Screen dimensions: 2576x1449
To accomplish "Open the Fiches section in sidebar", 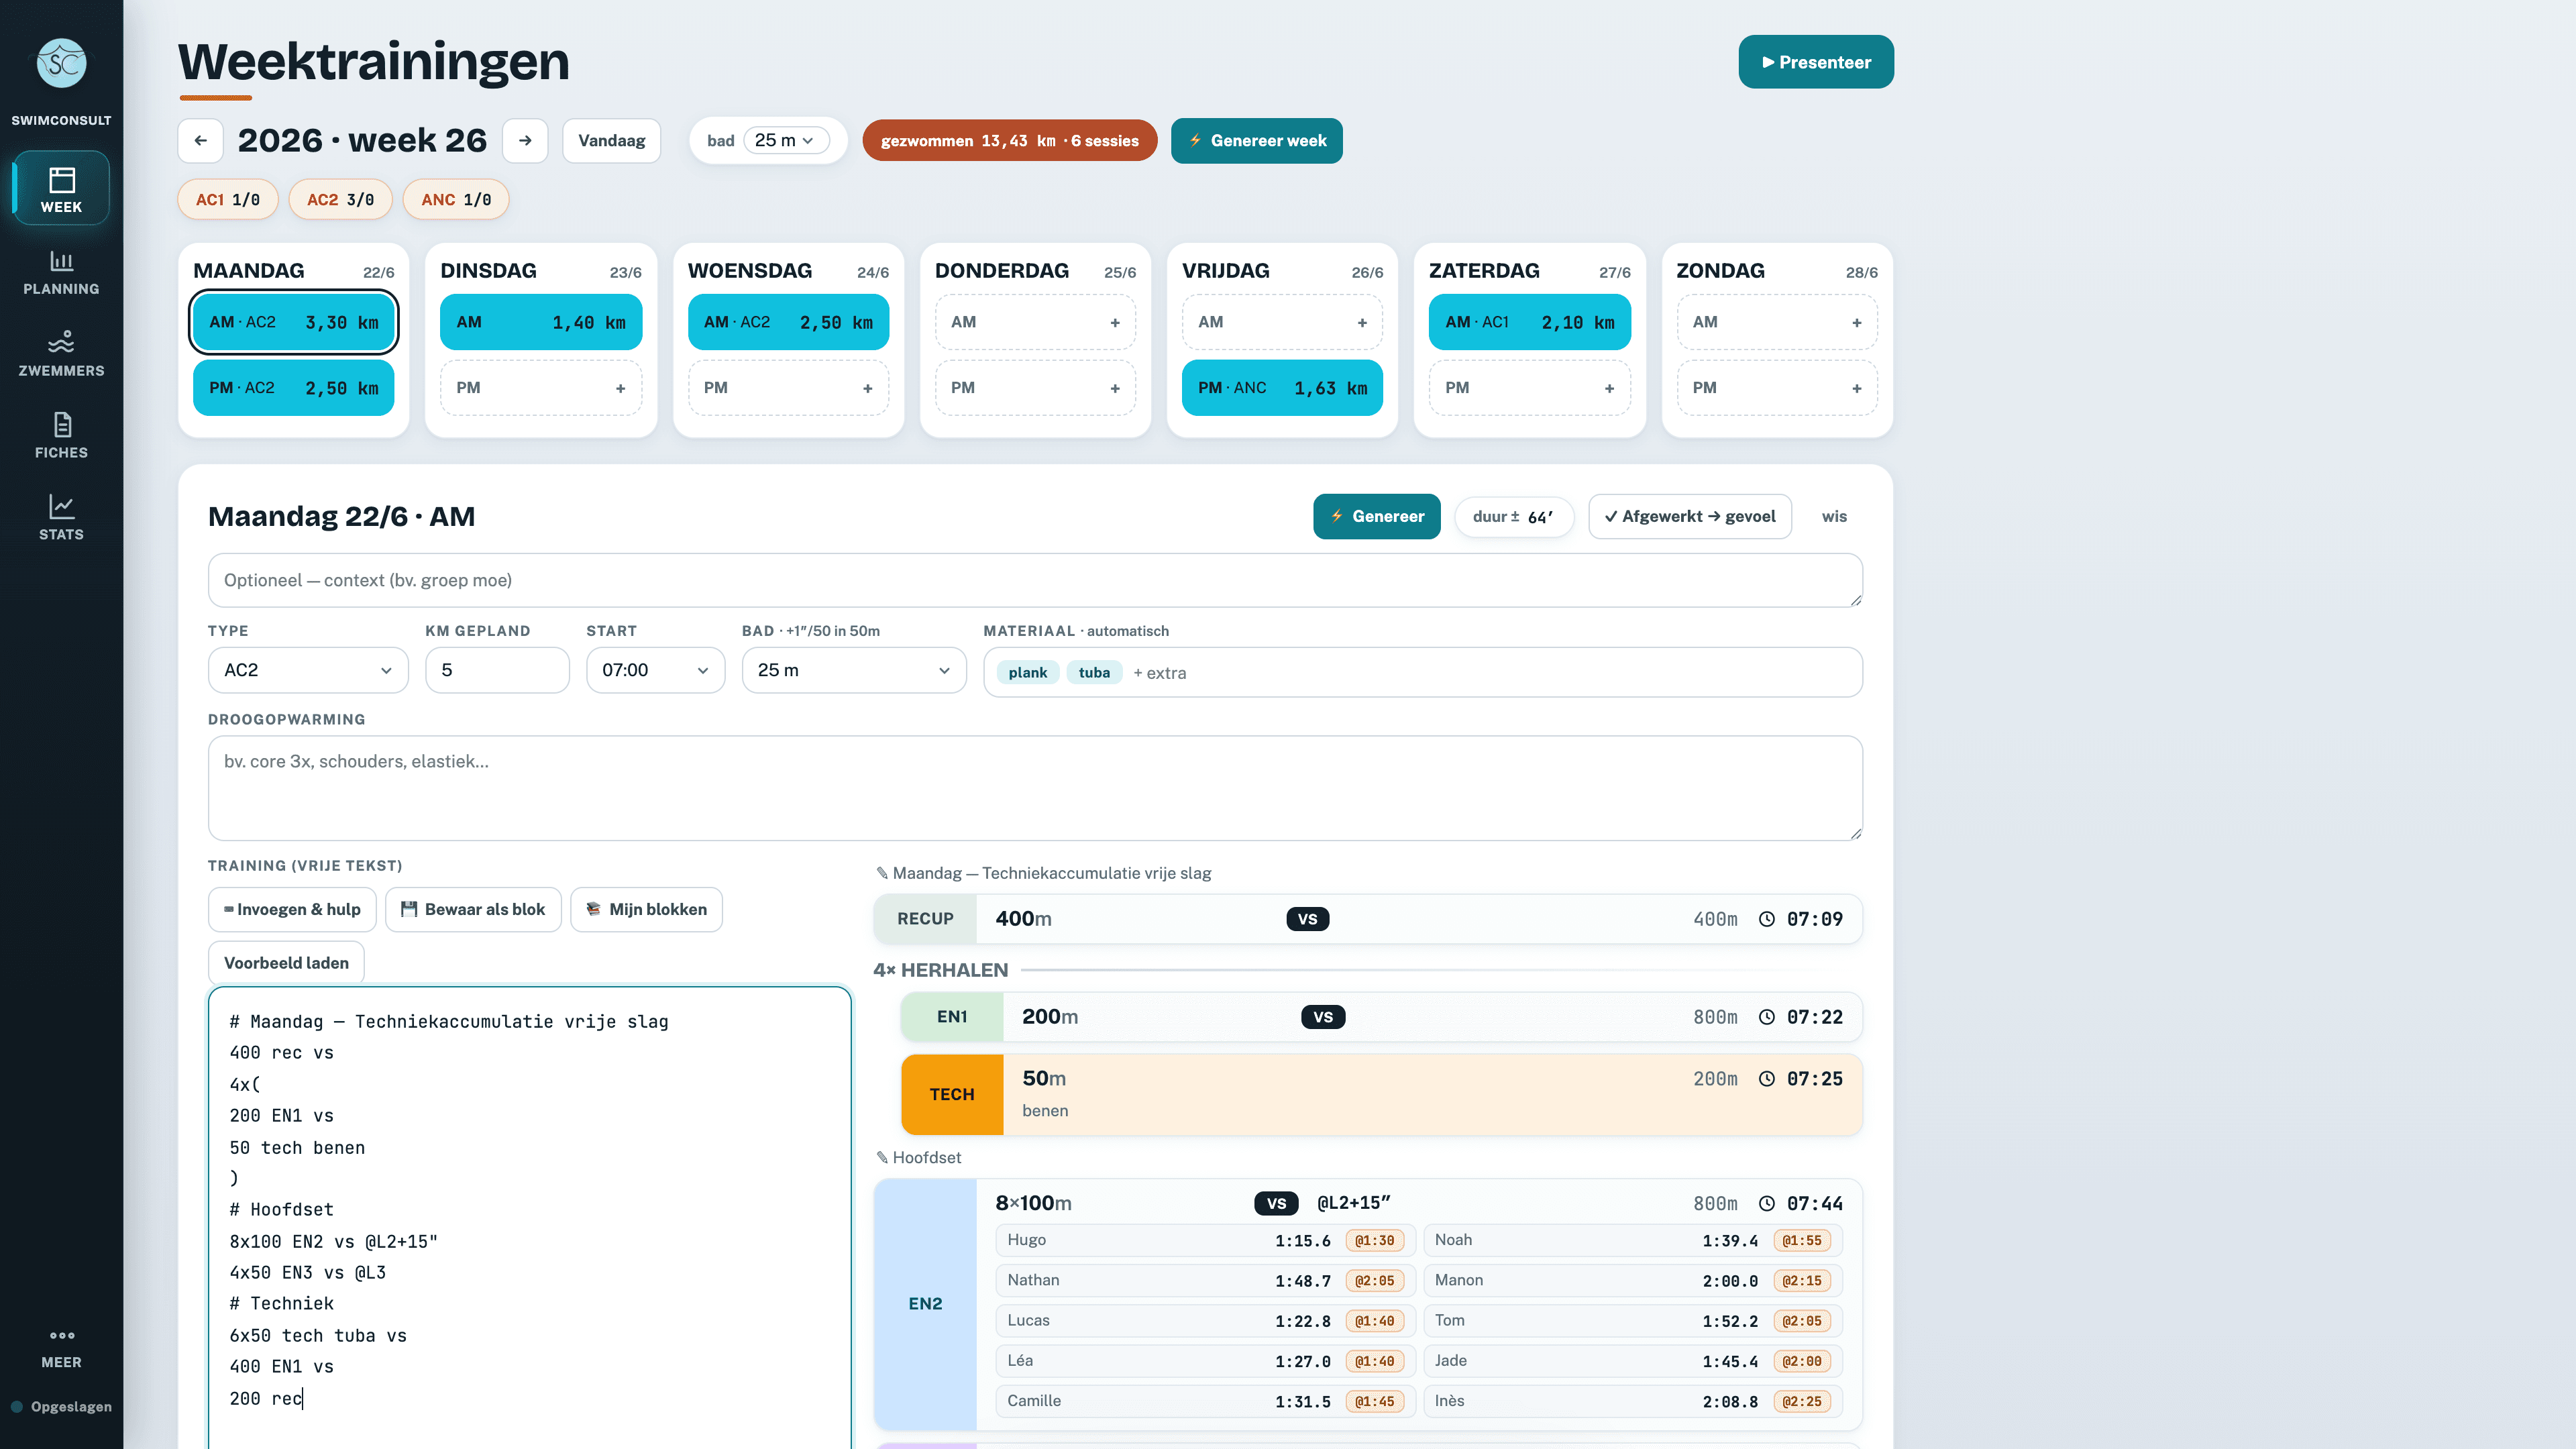I will click(61, 436).
